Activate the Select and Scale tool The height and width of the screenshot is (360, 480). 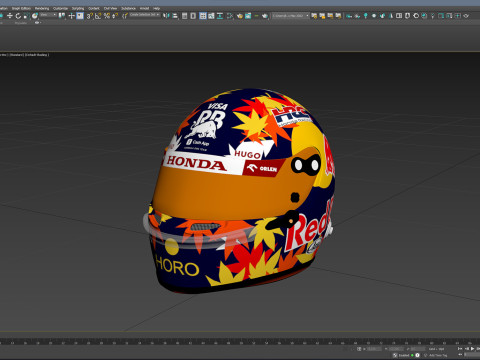[26, 16]
